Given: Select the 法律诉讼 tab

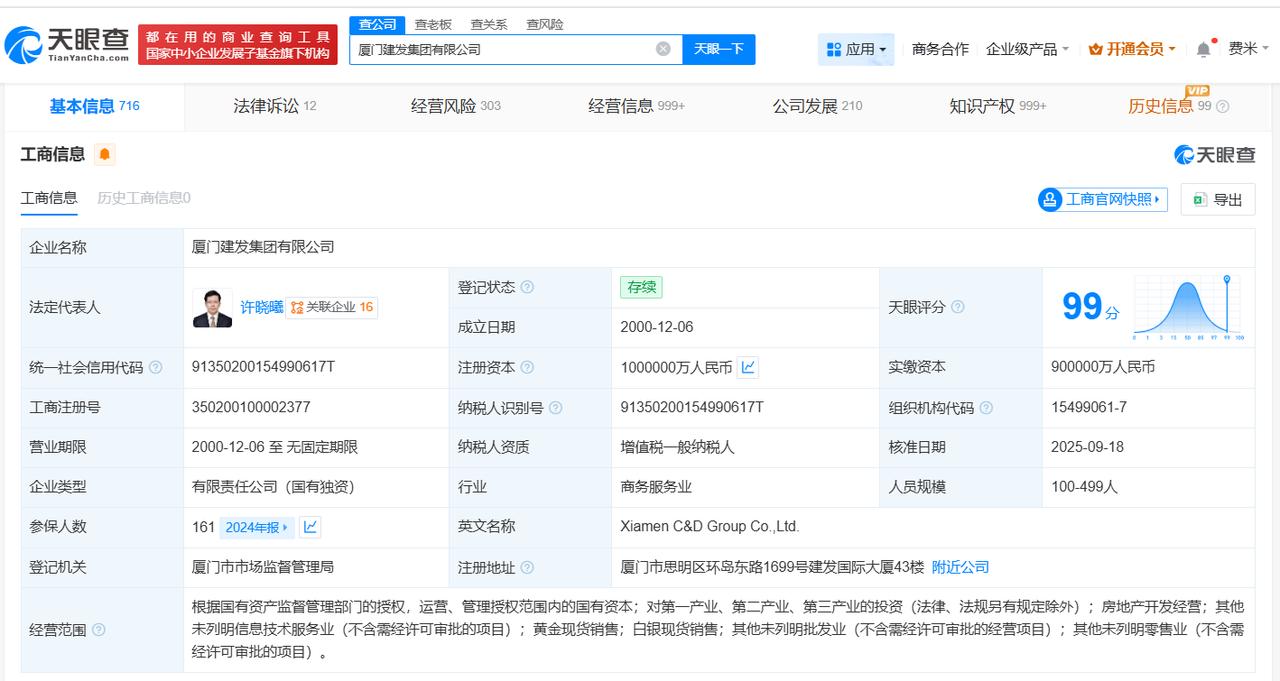Looking at the screenshot, I should click(x=275, y=106).
